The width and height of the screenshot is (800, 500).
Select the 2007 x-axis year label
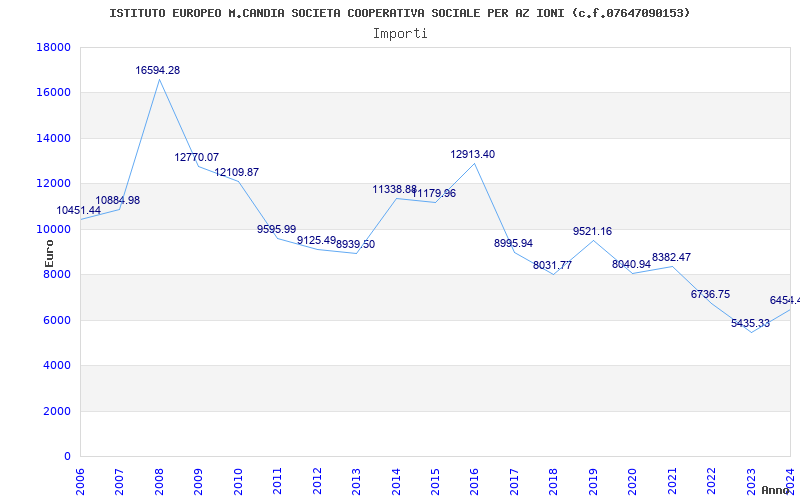tap(120, 482)
